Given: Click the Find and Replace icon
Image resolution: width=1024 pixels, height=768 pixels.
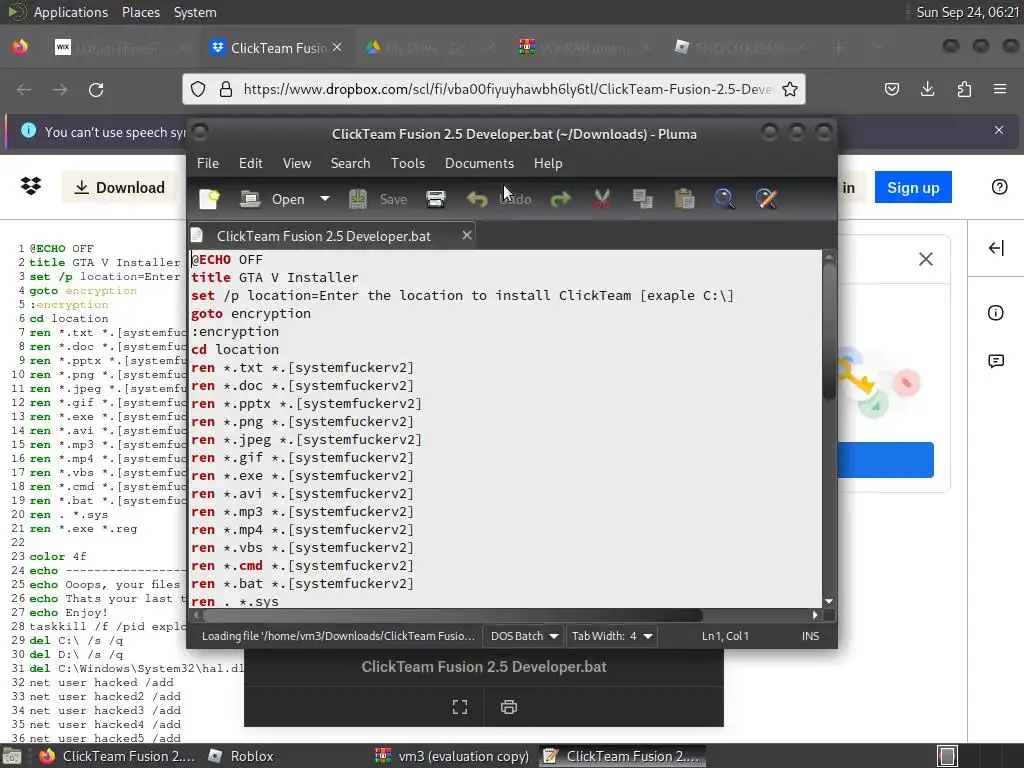Looking at the screenshot, I should pyautogui.click(x=767, y=199).
